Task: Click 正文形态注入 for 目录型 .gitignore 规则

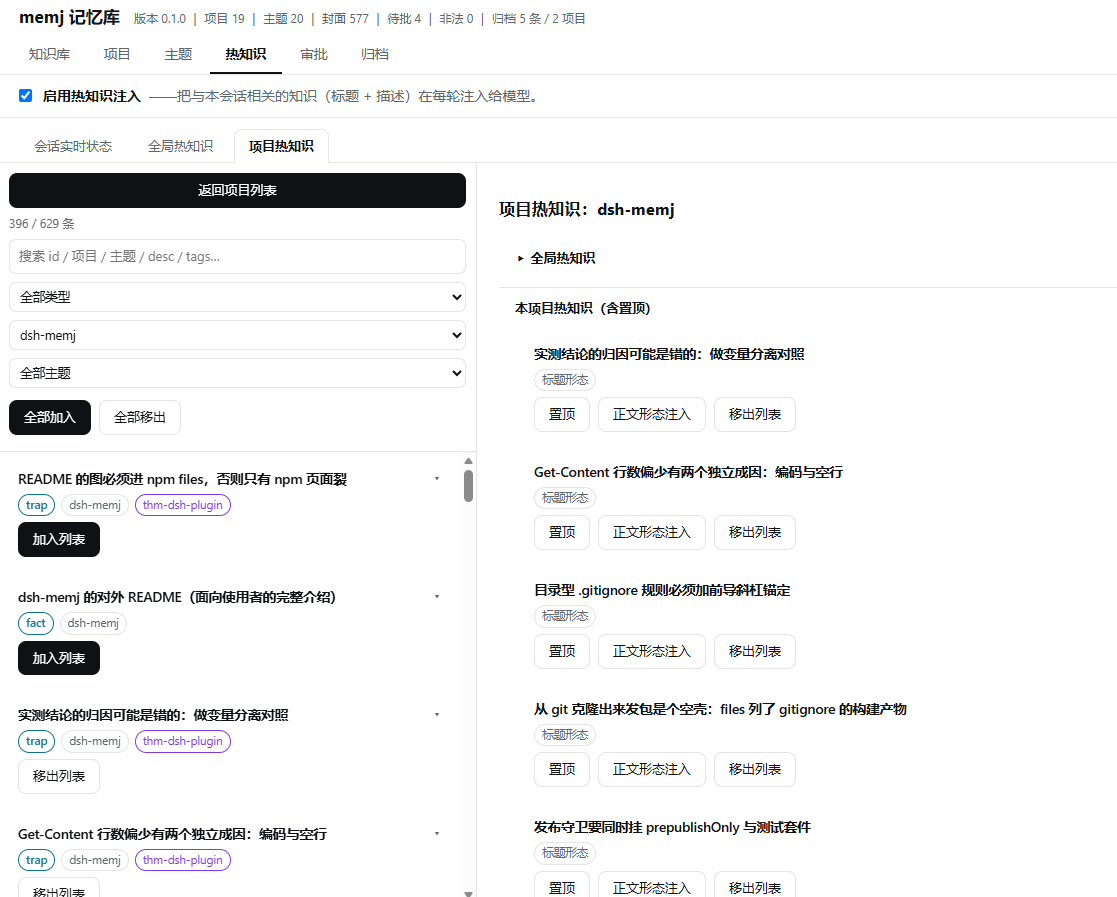Action: click(652, 651)
